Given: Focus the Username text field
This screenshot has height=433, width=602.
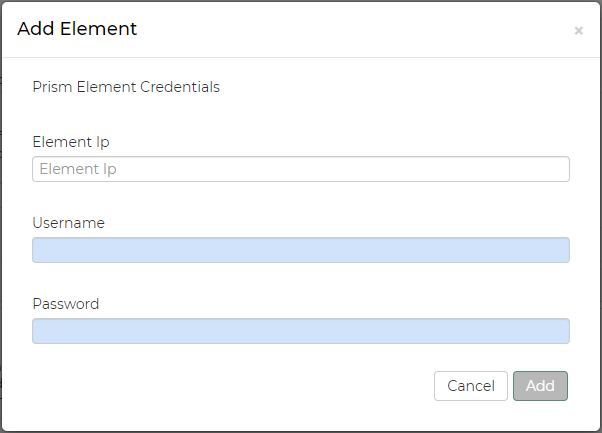Looking at the screenshot, I should [x=300, y=250].
